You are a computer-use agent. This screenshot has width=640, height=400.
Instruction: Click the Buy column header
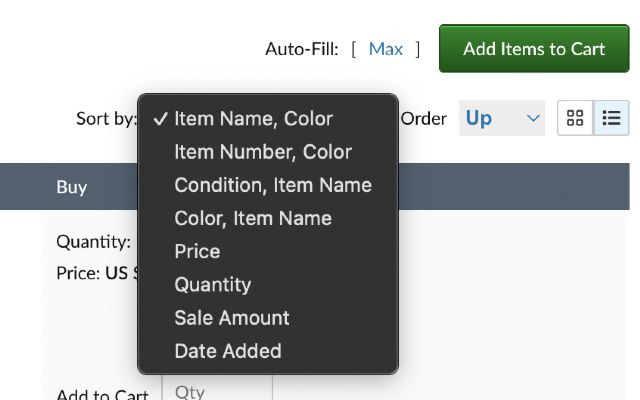coord(72,187)
